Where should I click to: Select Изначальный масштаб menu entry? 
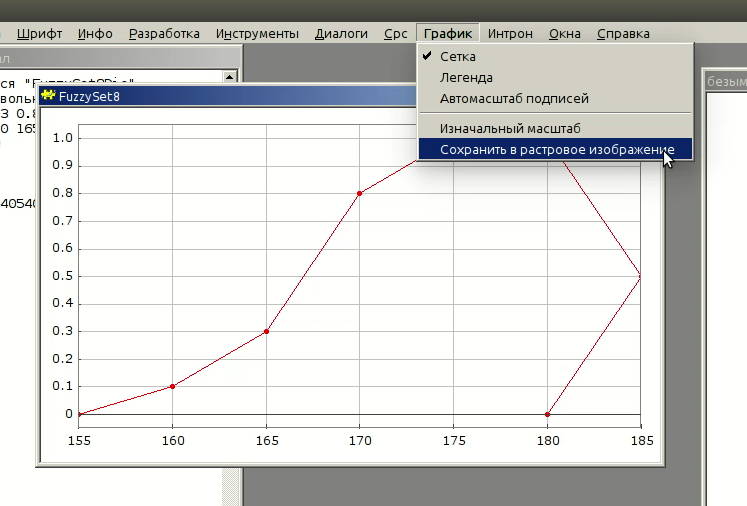[510, 128]
